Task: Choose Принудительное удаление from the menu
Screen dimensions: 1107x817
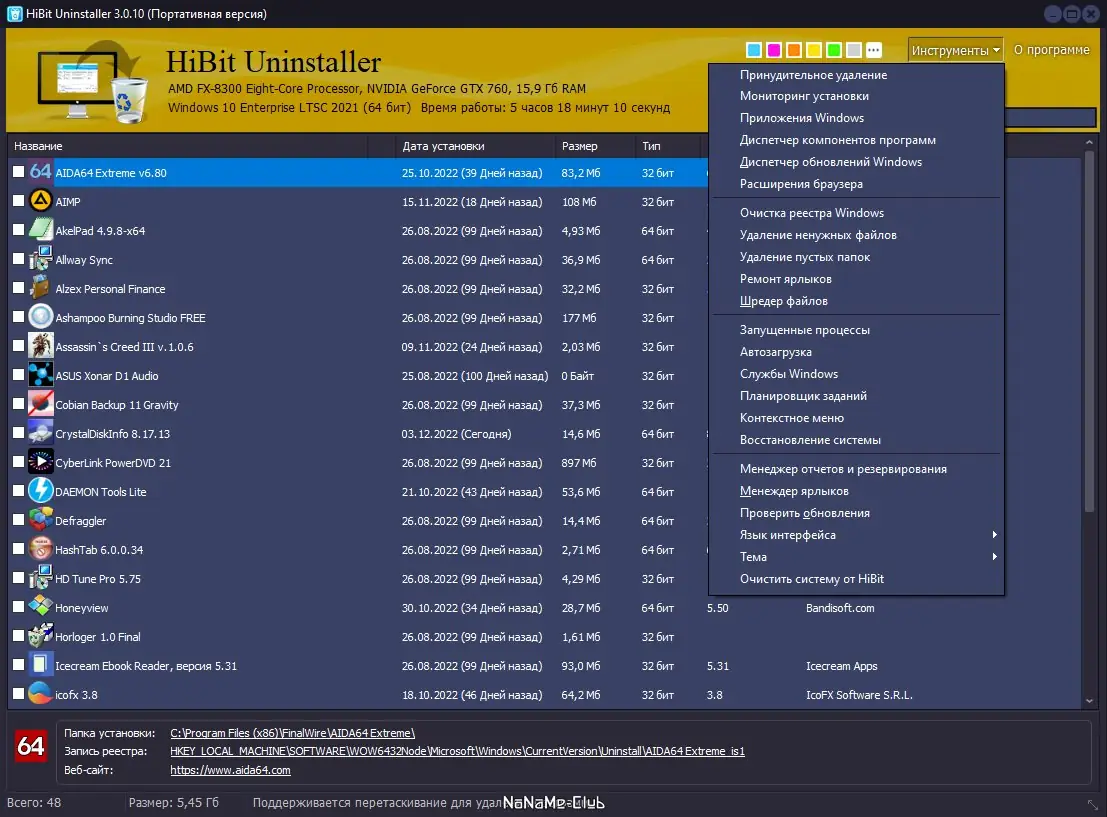Action: 857,75
